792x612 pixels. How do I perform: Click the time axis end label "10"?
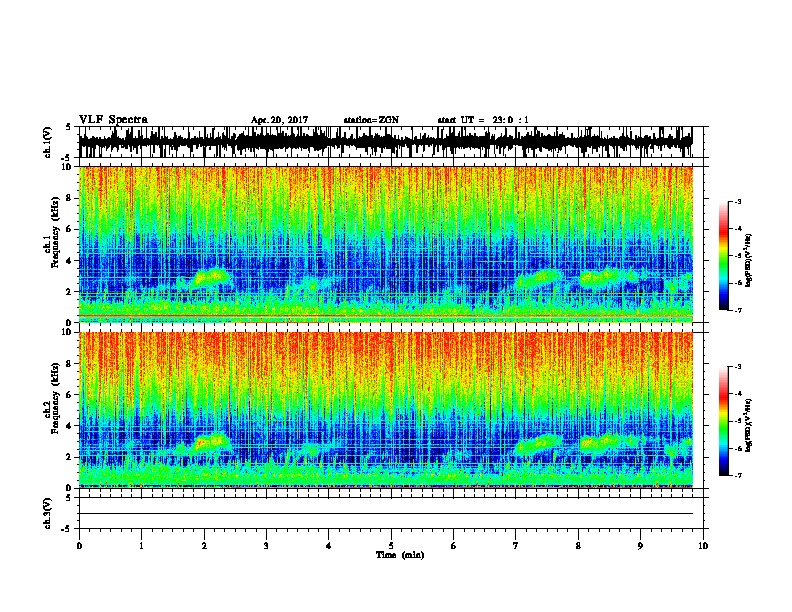pos(703,546)
